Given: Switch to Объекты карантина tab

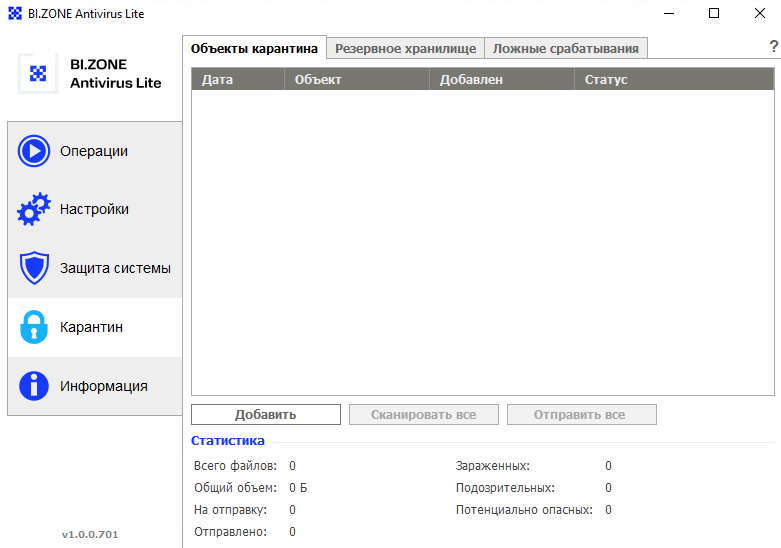Looking at the screenshot, I should tap(255, 48).
